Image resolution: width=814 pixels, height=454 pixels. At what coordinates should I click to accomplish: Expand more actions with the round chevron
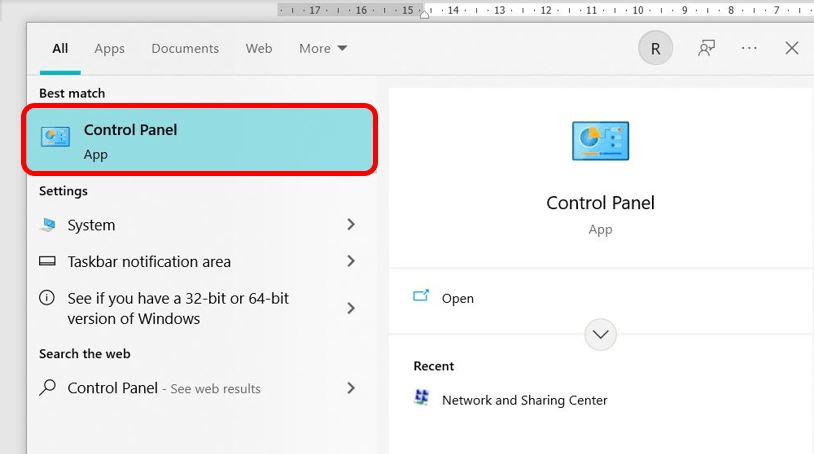click(601, 335)
